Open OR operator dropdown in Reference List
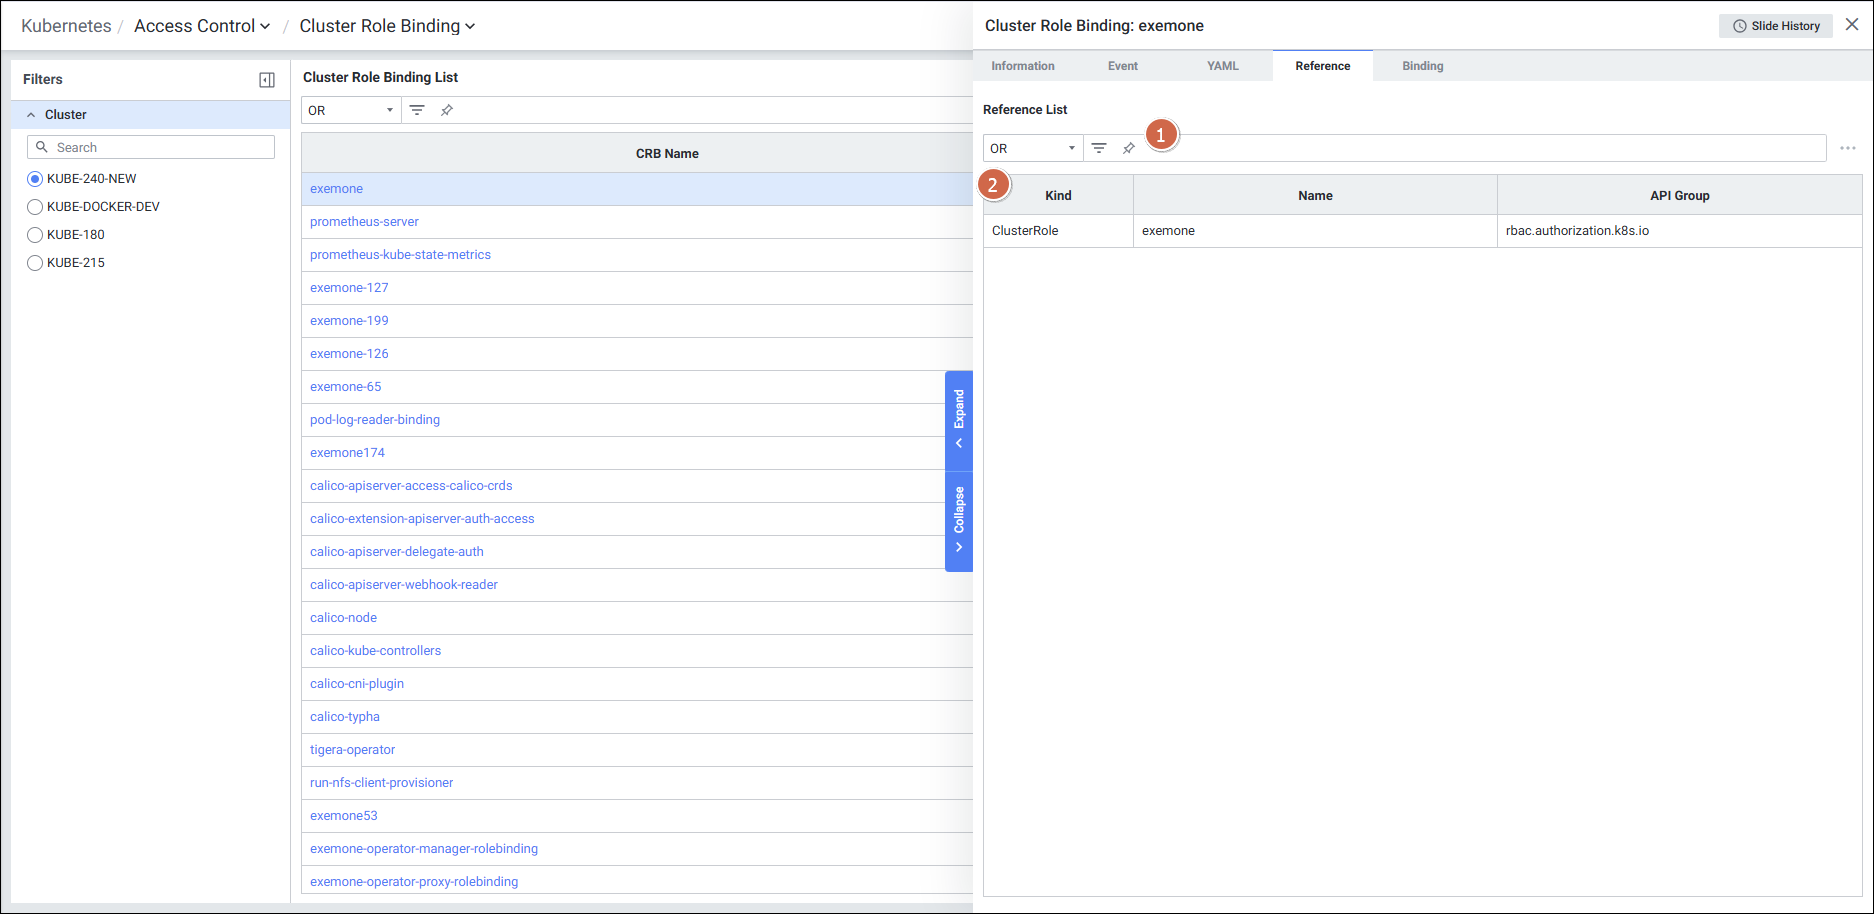The image size is (1874, 914). [x=1032, y=148]
